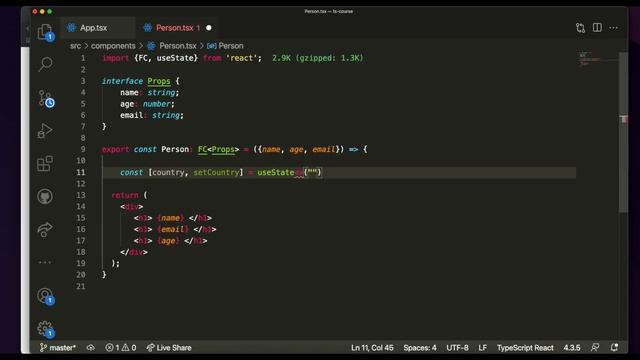Image resolution: width=640 pixels, height=360 pixels.
Task: Open the Person.tsx breadcrumb segment
Action: click(x=178, y=46)
